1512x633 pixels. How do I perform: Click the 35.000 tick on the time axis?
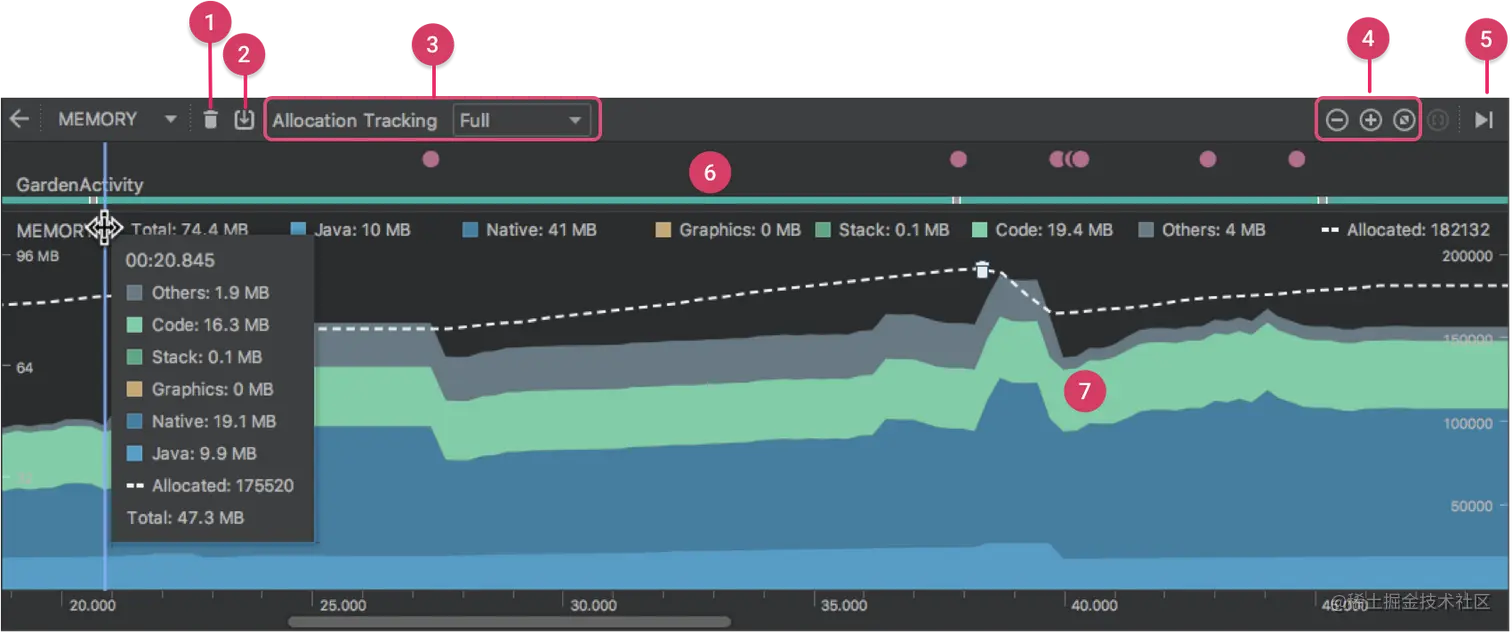[843, 605]
